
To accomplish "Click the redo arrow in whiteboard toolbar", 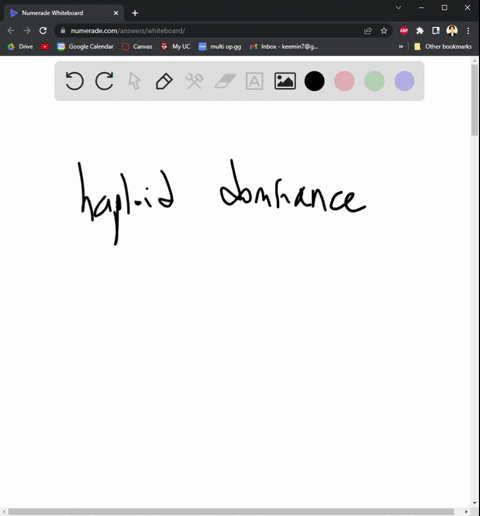I will (104, 81).
